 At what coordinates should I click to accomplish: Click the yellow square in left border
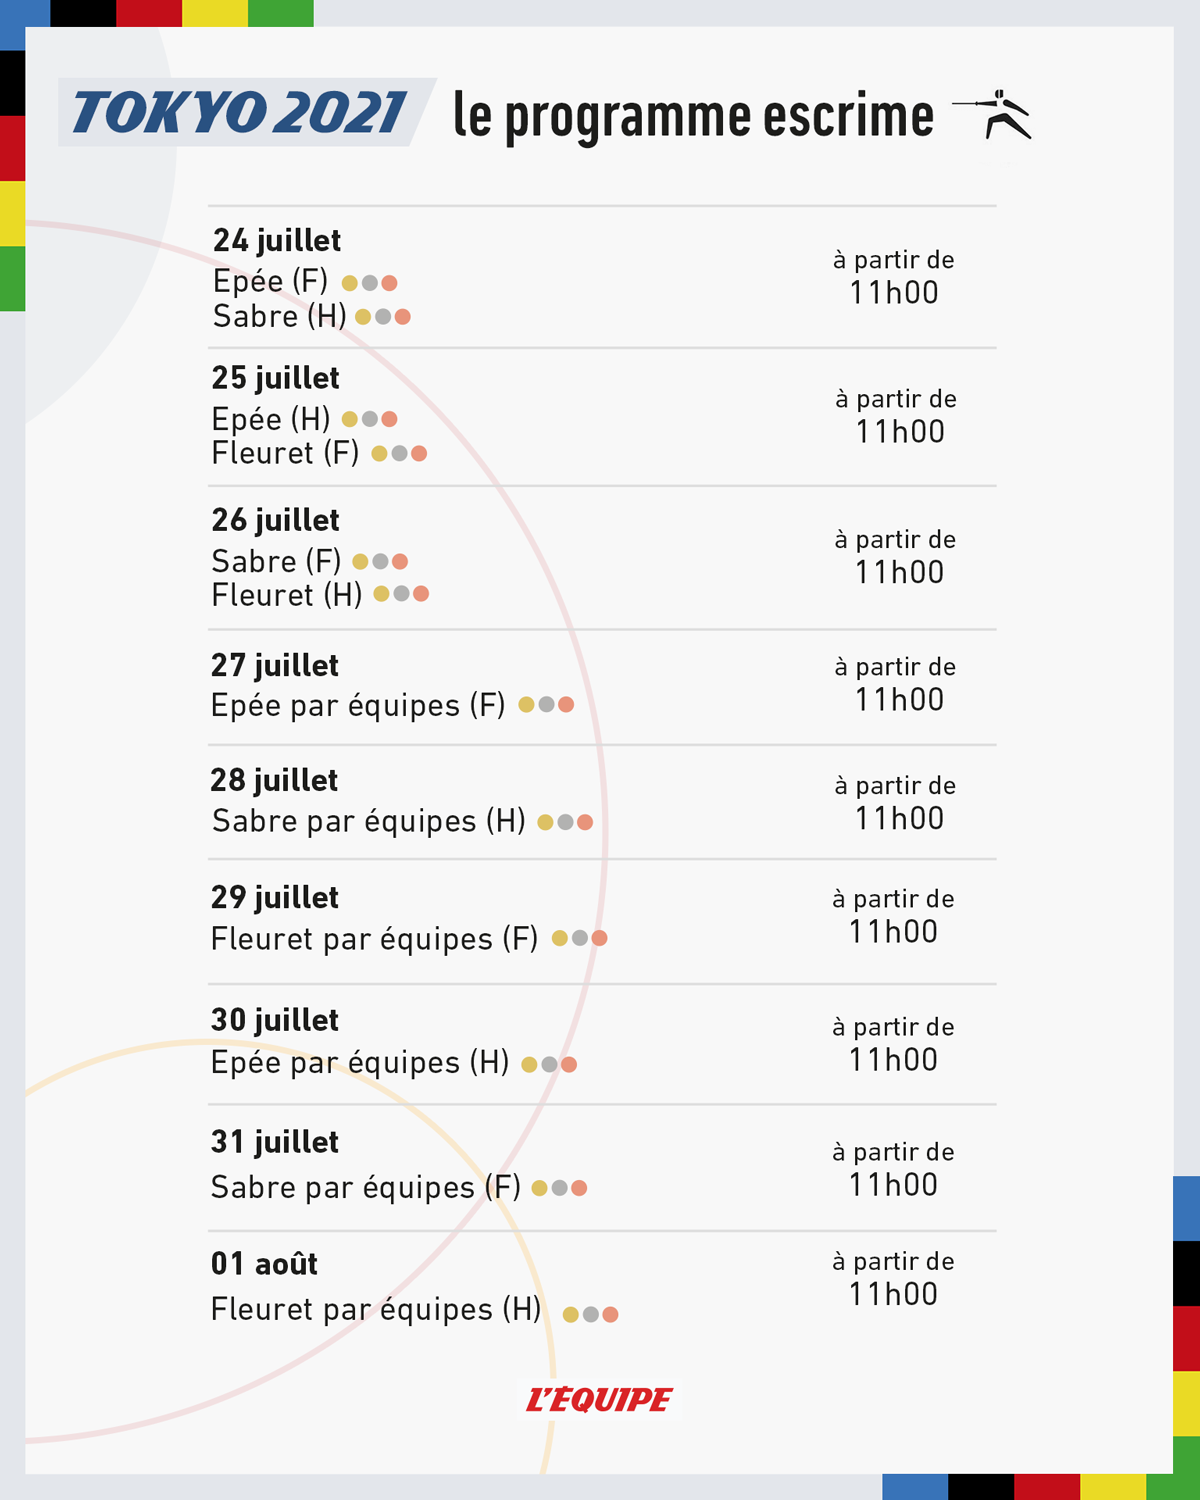[x=12, y=213]
